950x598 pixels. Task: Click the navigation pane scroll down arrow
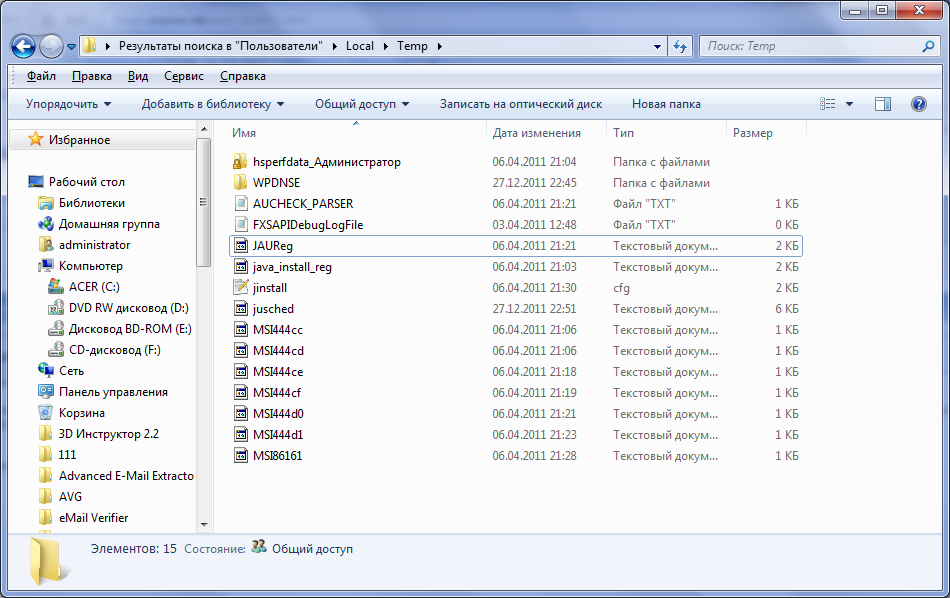coord(204,525)
